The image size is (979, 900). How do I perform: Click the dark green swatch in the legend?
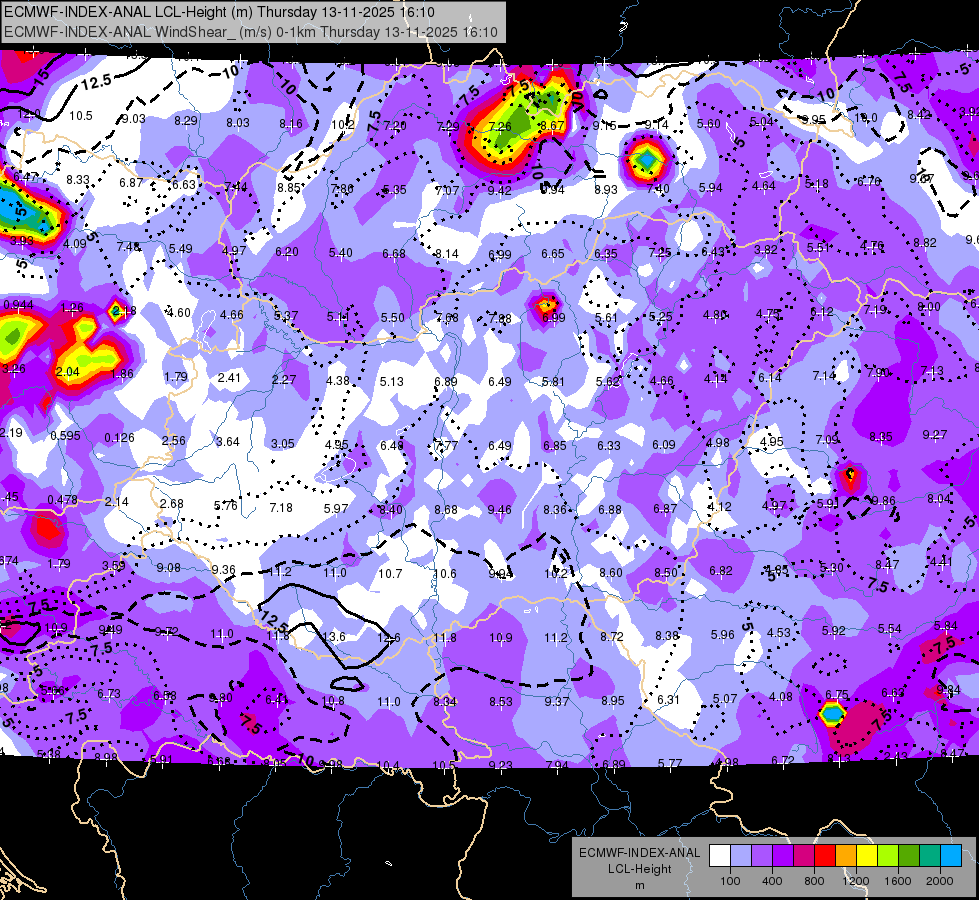tap(910, 856)
